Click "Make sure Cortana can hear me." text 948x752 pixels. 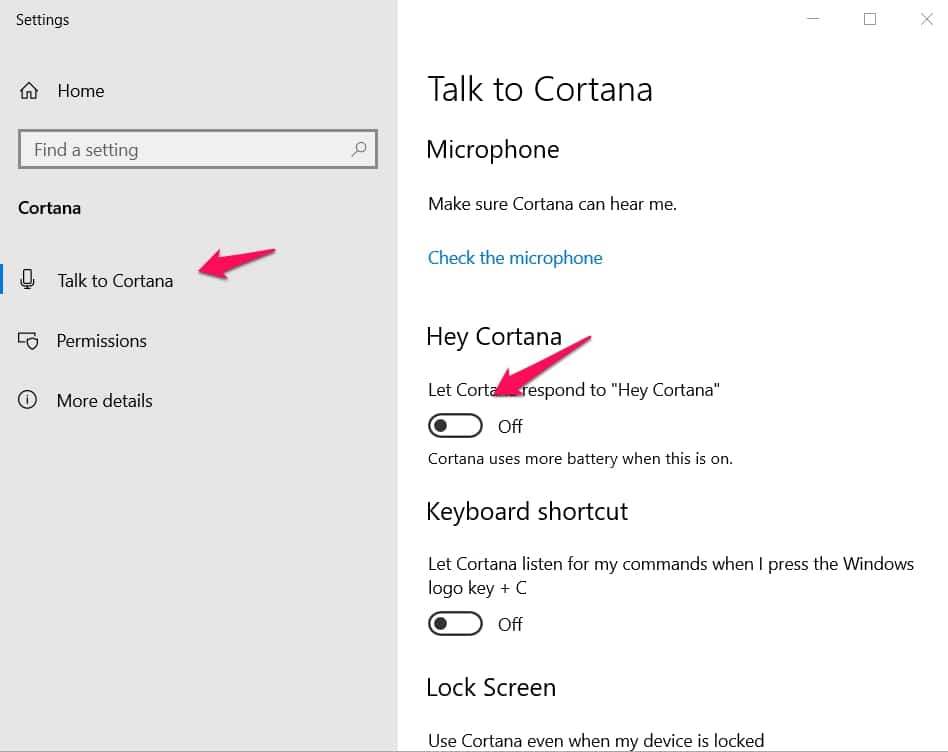[552, 204]
